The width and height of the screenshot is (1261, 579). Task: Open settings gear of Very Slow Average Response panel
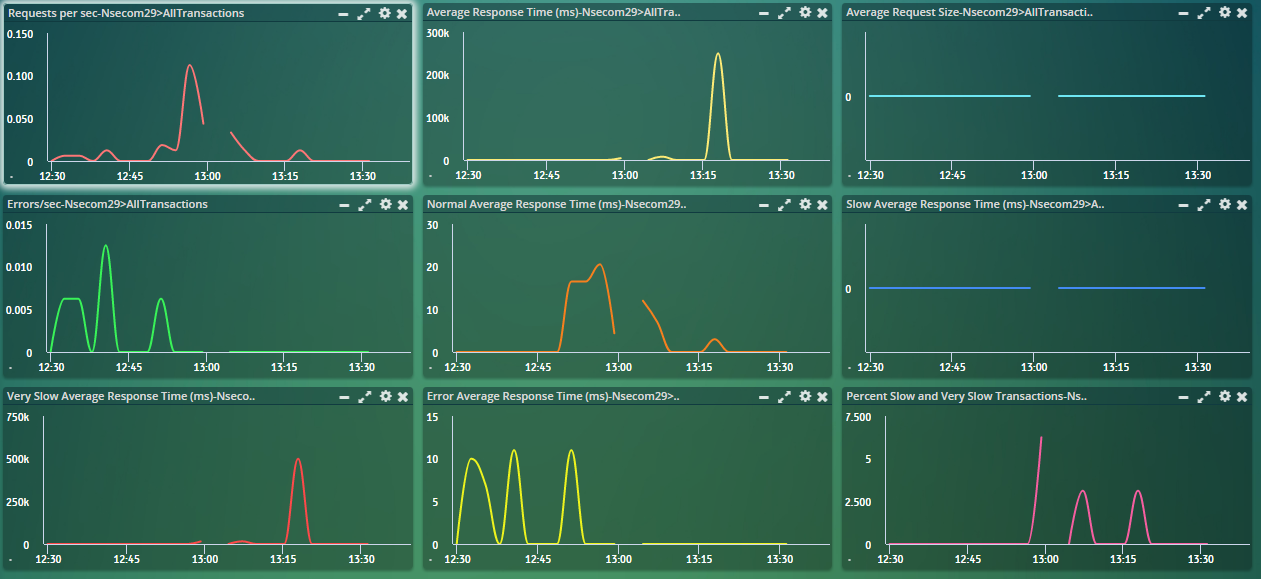click(x=385, y=396)
